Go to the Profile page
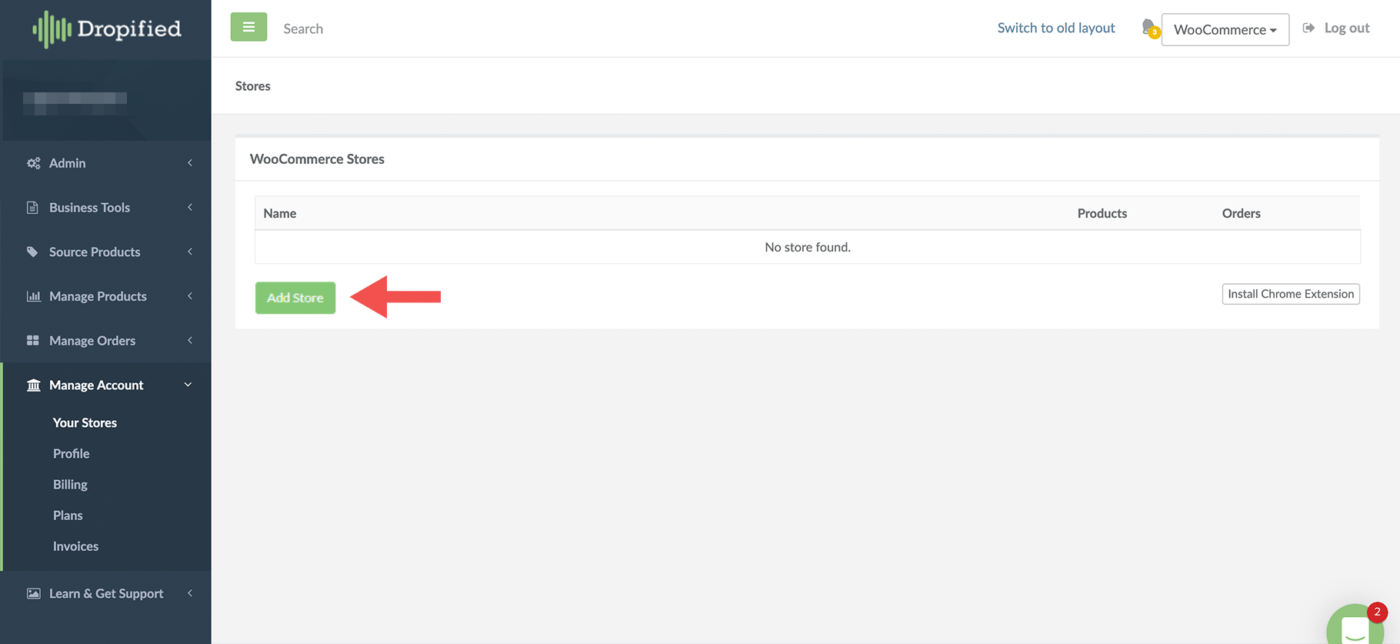The width and height of the screenshot is (1400, 644). point(71,453)
